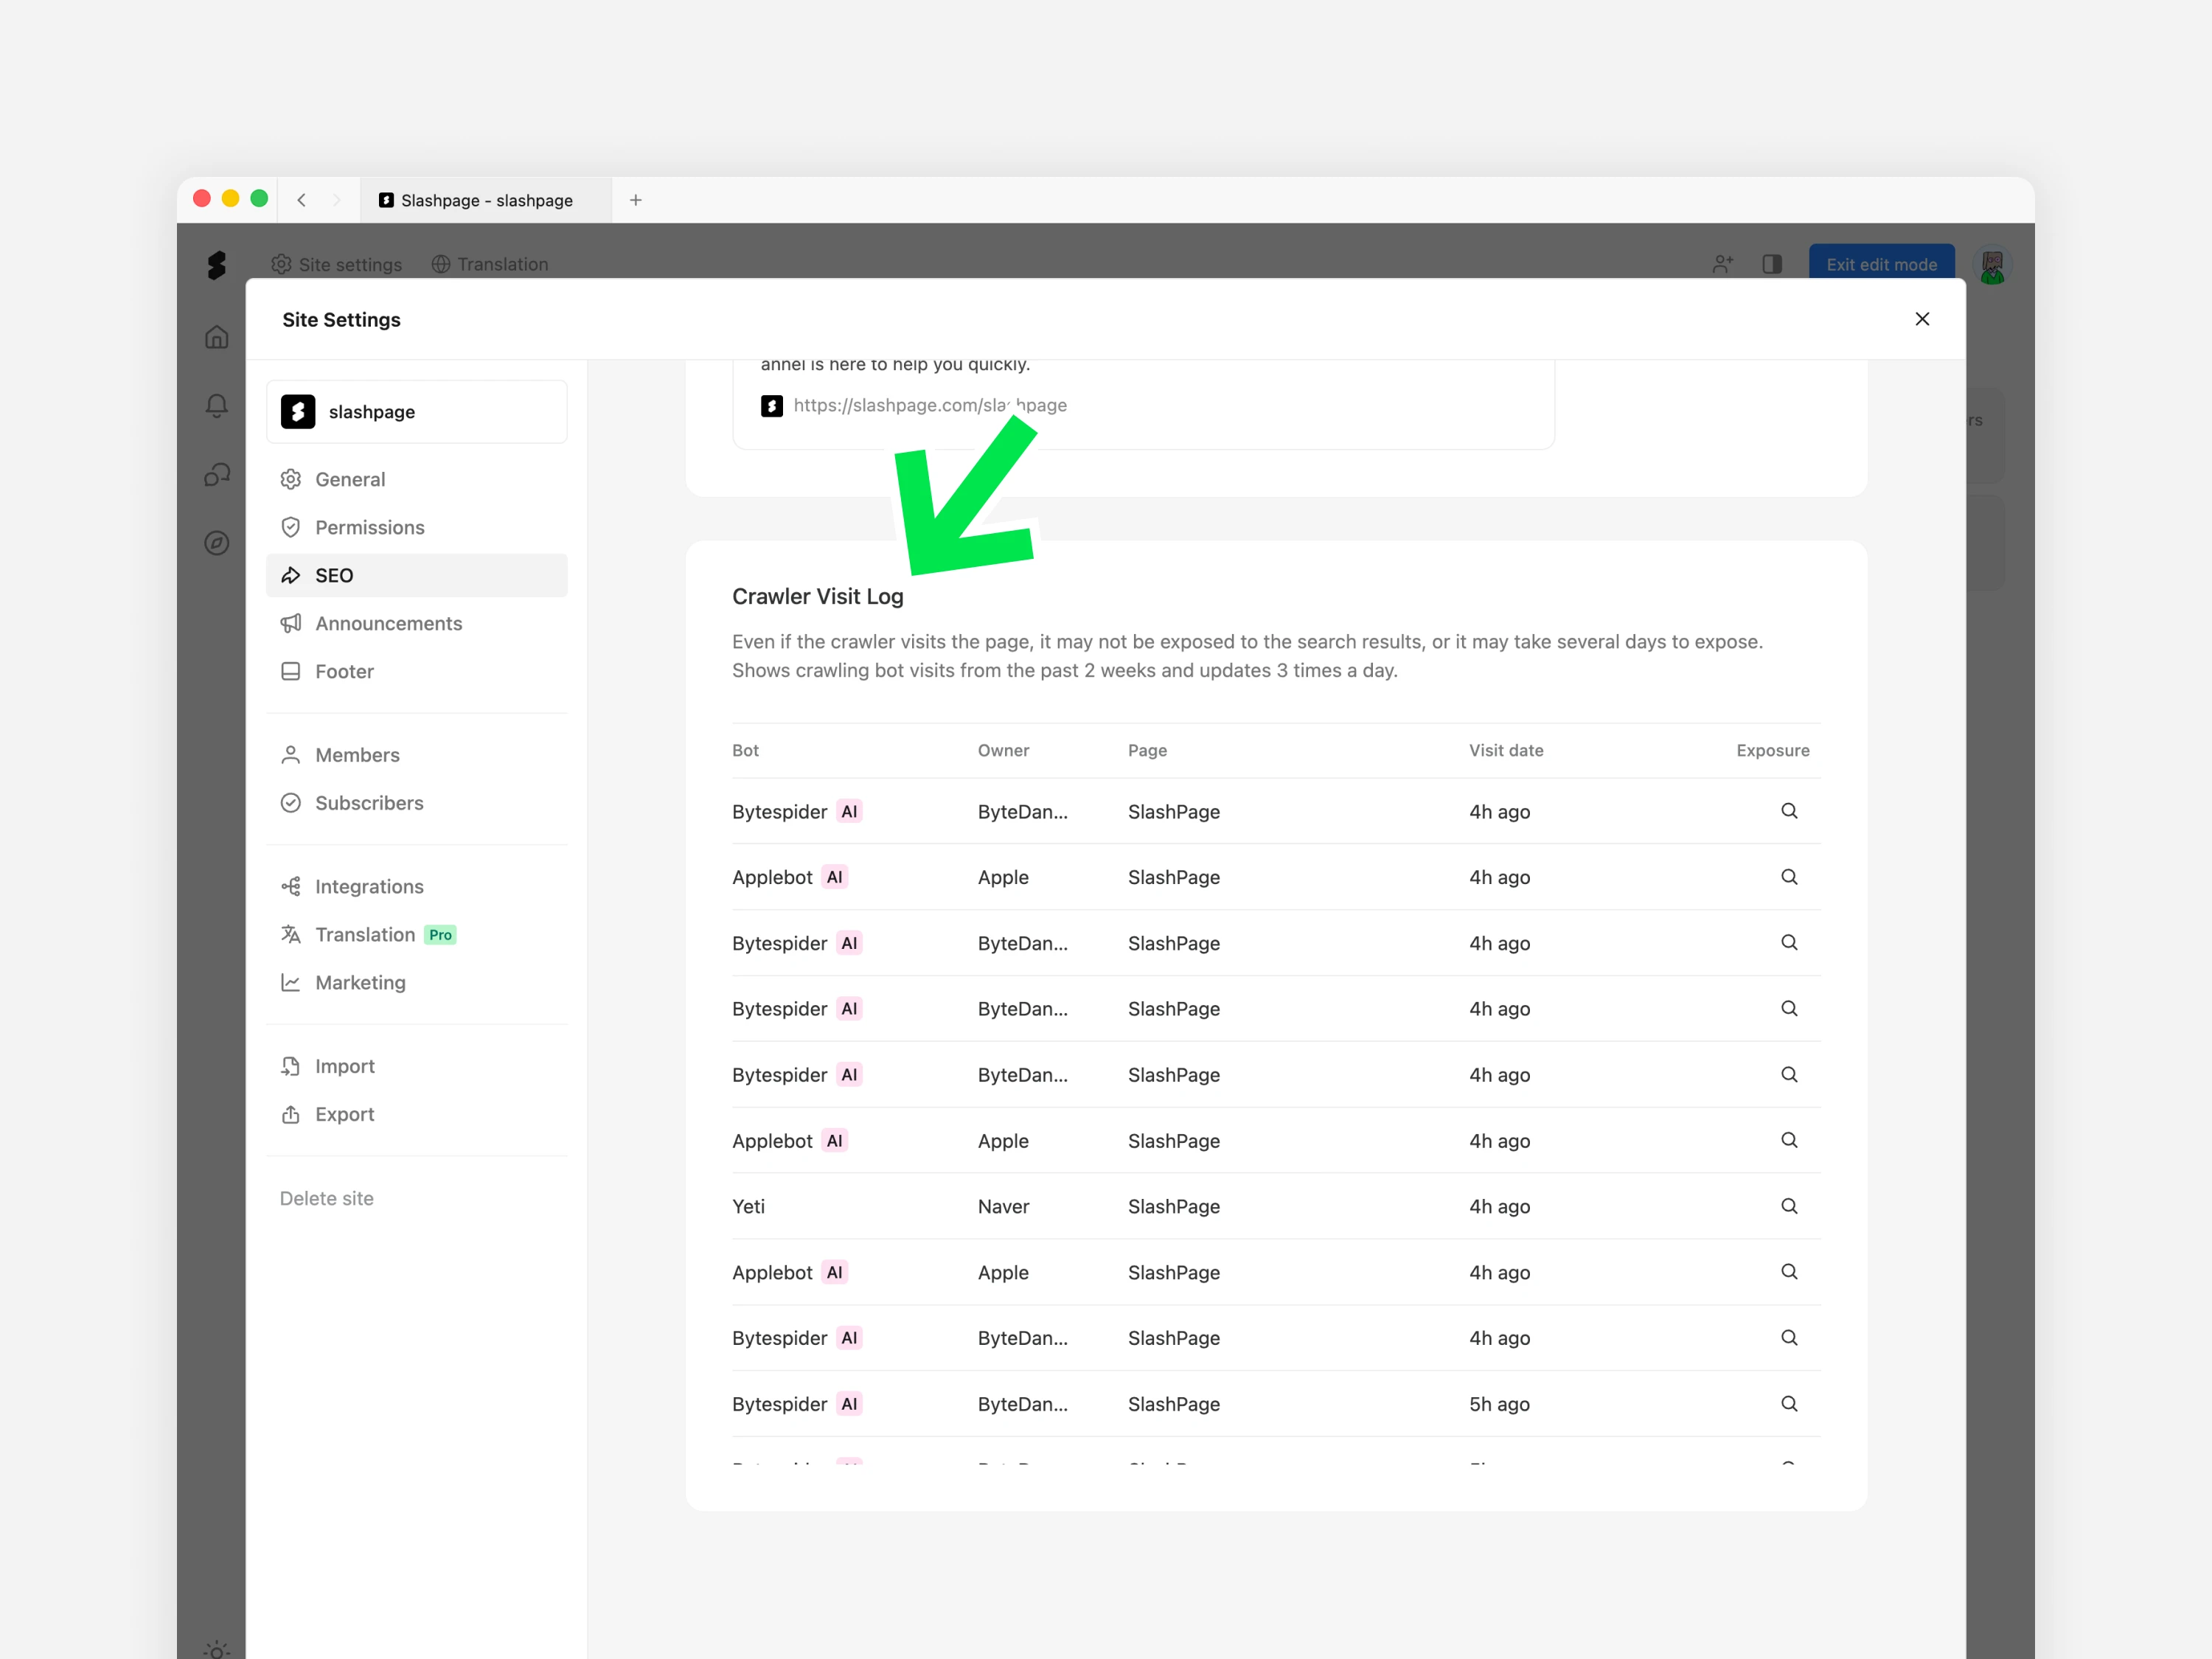The image size is (2212, 1659).
Task: Open the compass explore icon
Action: coord(216,543)
